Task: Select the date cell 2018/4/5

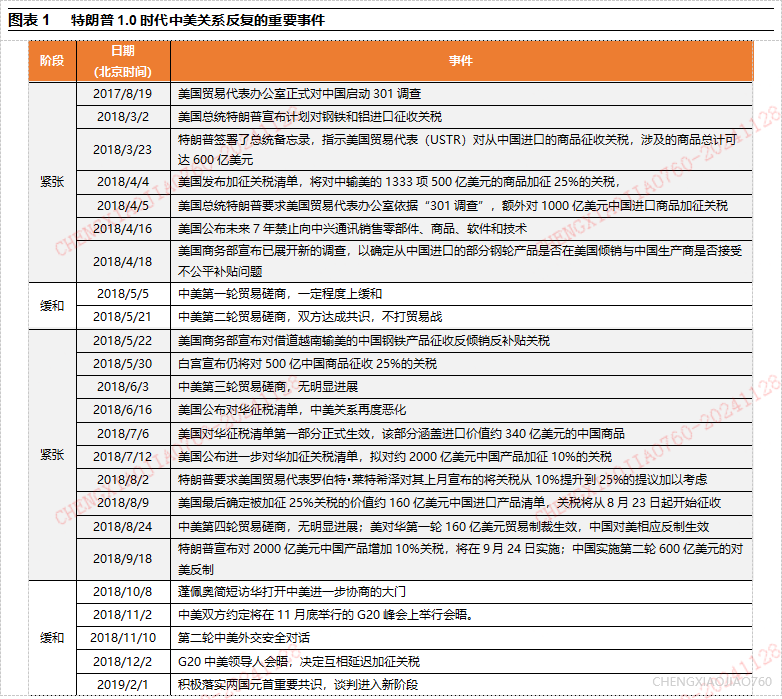Action: click(123, 205)
